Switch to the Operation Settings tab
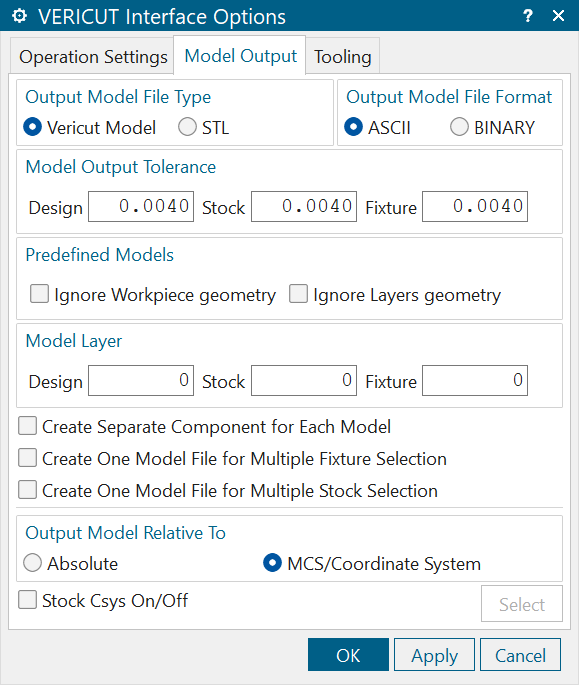Screen dimensions: 579x685 pos(93,57)
